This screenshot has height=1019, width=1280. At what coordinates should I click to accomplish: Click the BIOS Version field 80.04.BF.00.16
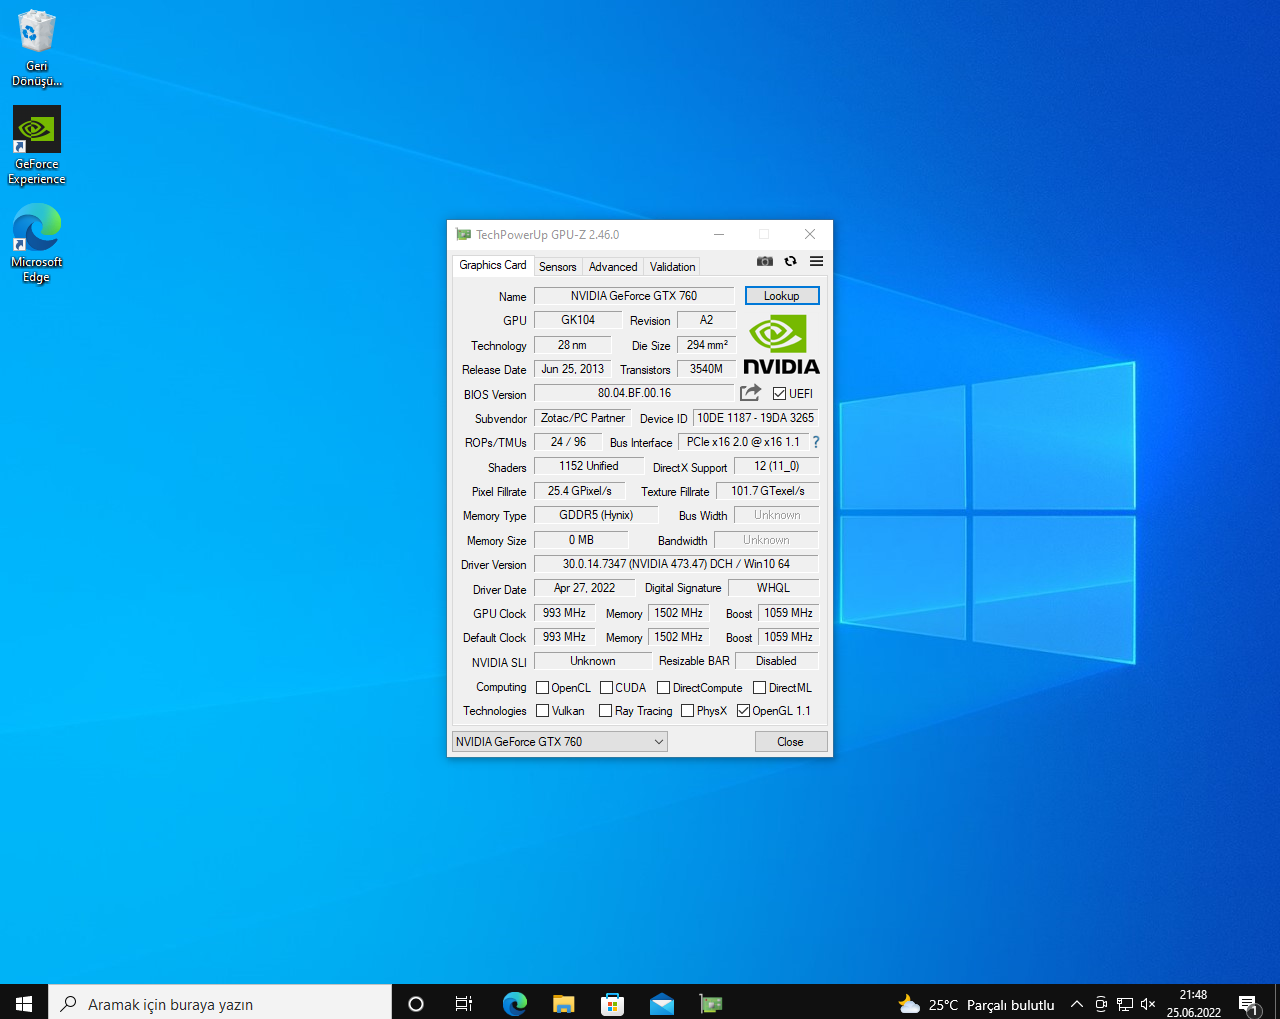tap(634, 393)
